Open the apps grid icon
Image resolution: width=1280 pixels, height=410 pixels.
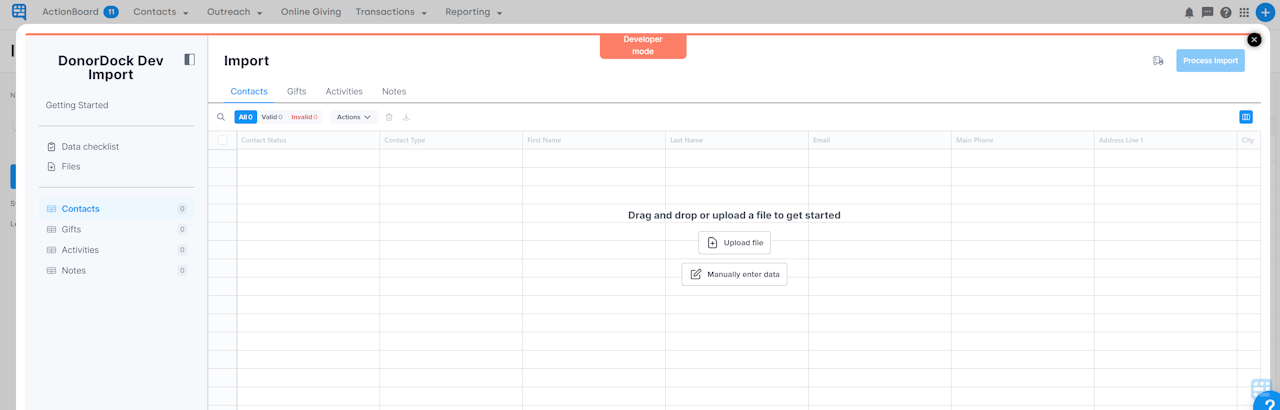point(1244,13)
